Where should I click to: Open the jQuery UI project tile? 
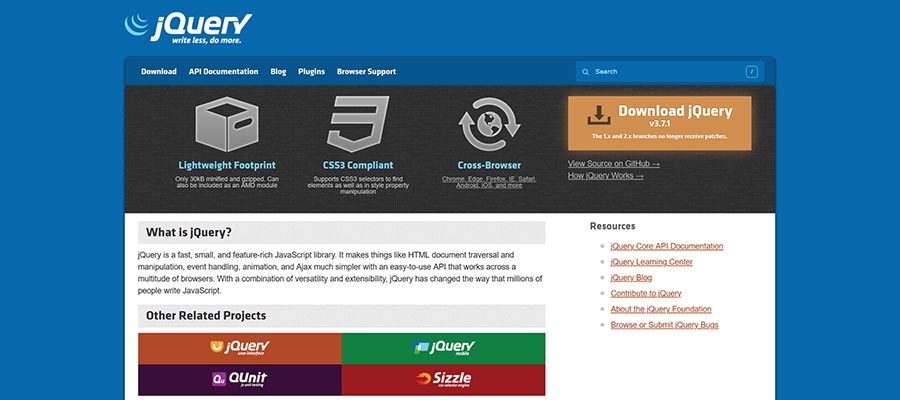pos(240,348)
